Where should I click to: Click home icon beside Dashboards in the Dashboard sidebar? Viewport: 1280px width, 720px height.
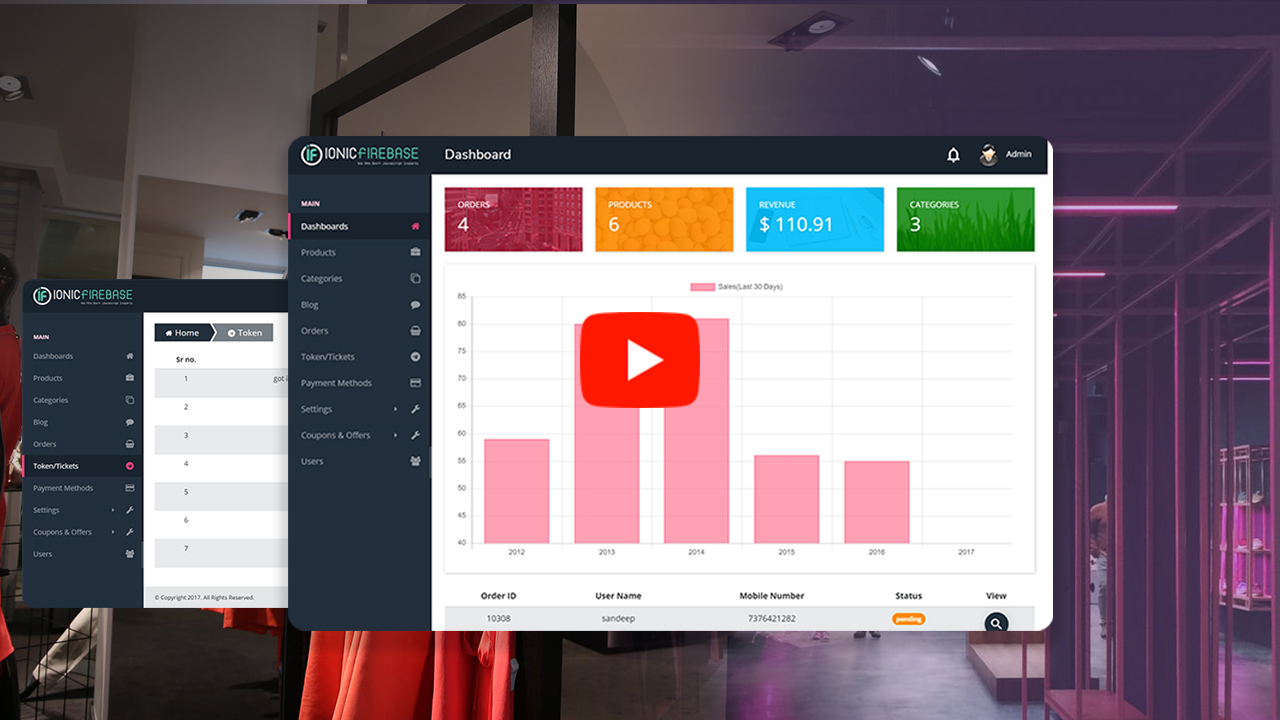tap(415, 226)
